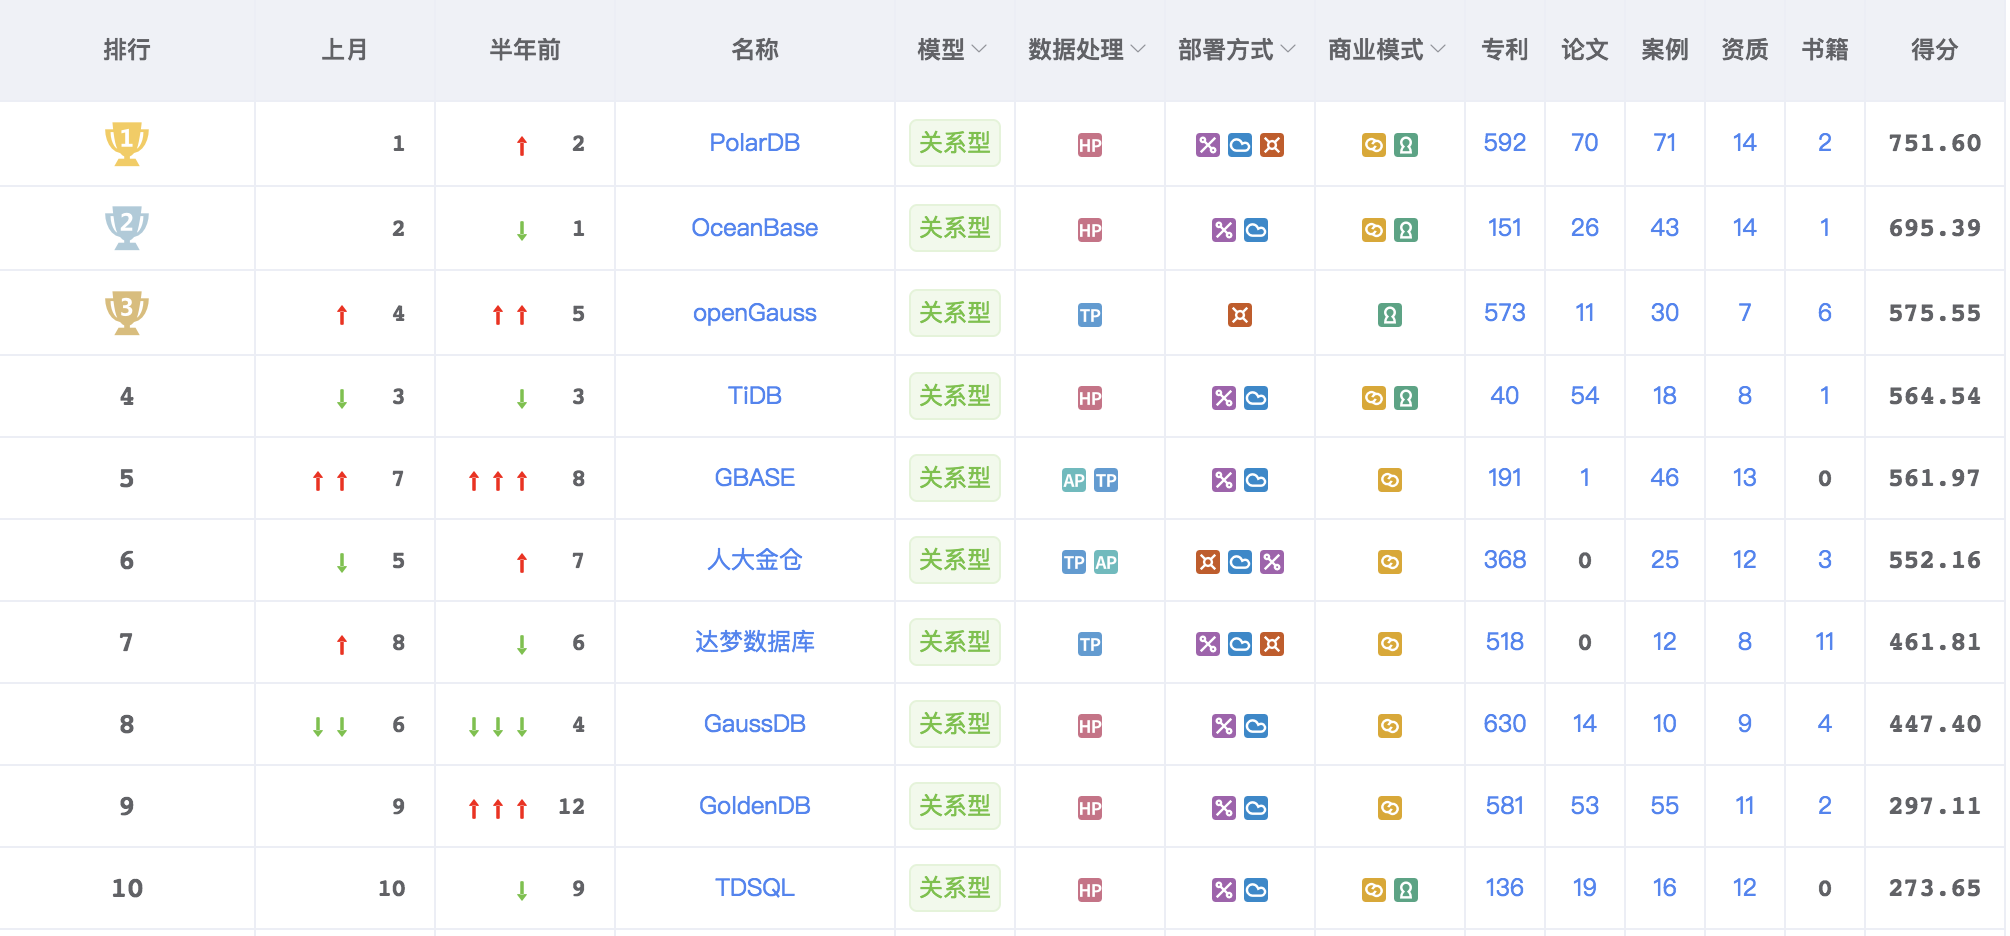
Task: Click the green business-model icon for PolarDB
Action: (x=1406, y=145)
